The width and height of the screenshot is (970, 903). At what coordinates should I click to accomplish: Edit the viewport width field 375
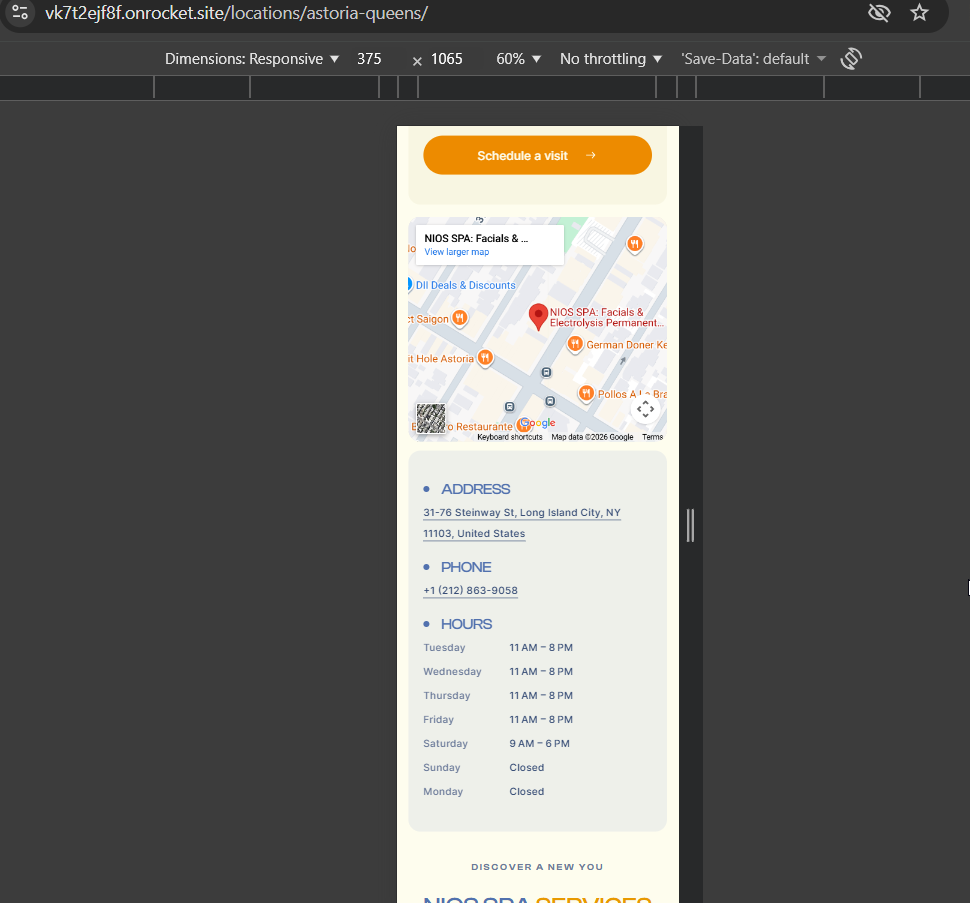point(369,59)
